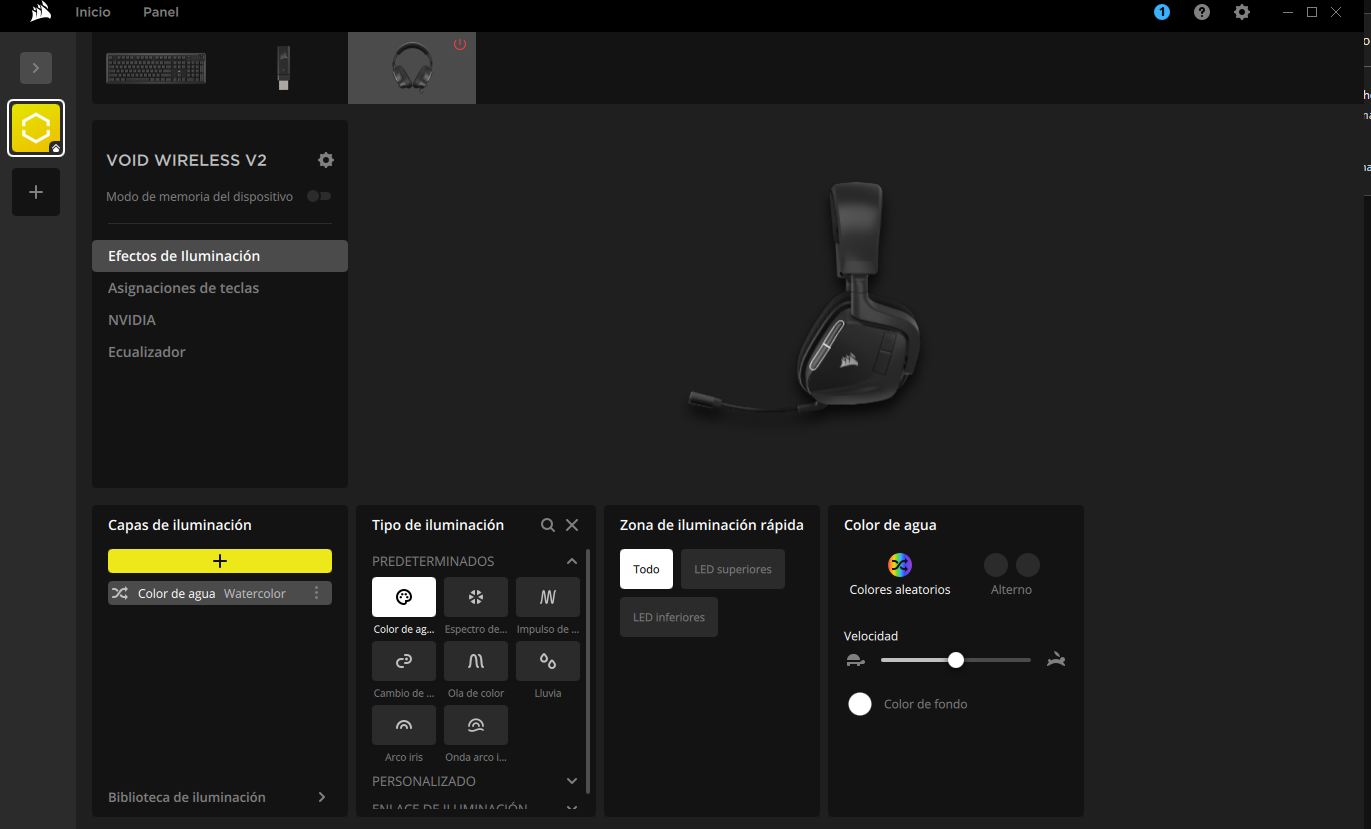Image resolution: width=1371 pixels, height=829 pixels.
Task: Choose the Lluvia lighting effect icon
Action: point(547,661)
